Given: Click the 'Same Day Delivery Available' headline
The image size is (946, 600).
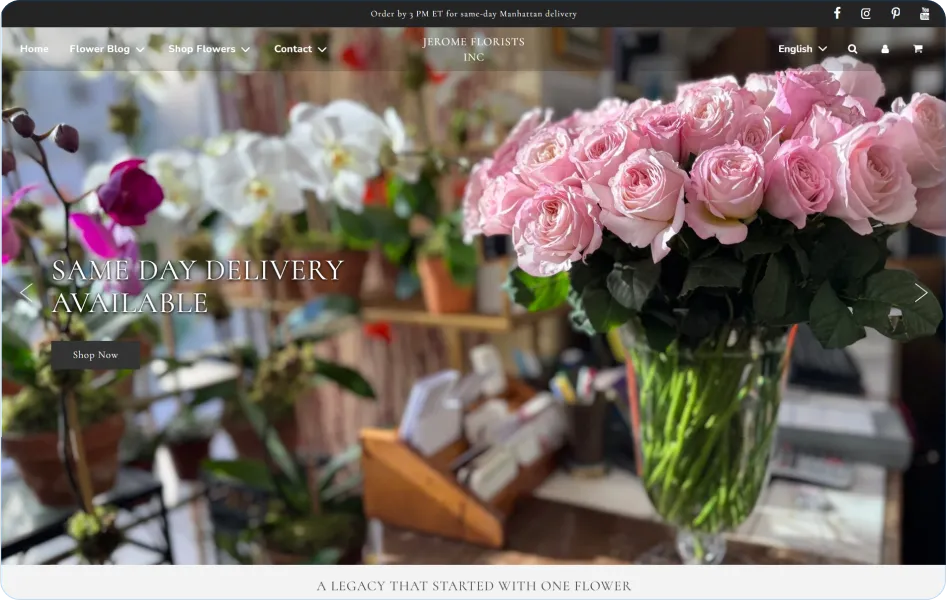Looking at the screenshot, I should (198, 286).
